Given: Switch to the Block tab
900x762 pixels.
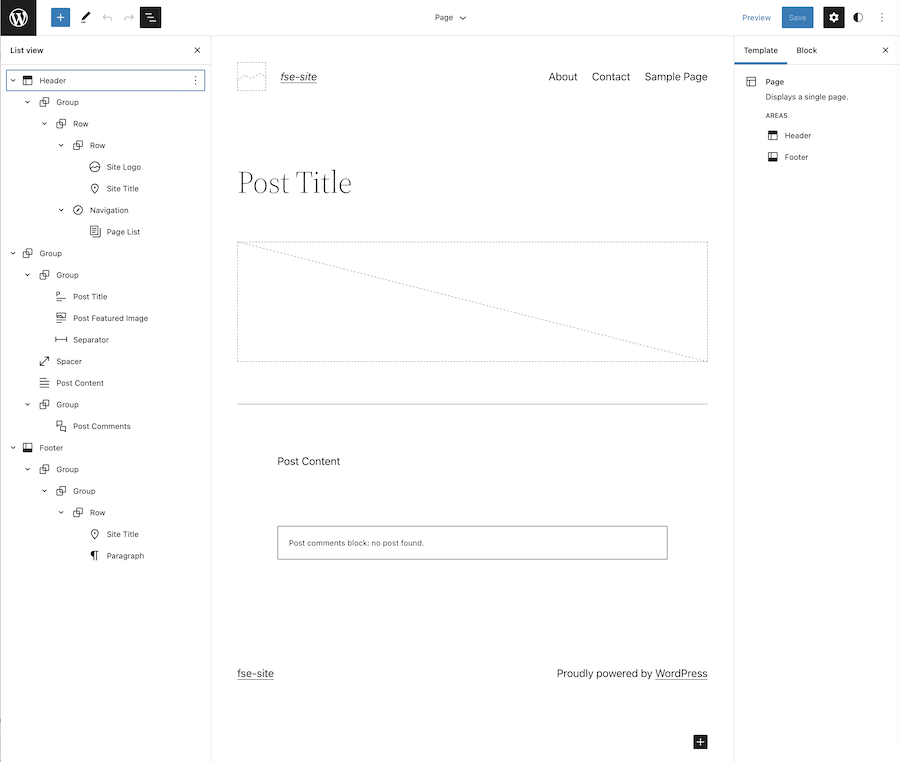Looking at the screenshot, I should pyautogui.click(x=806, y=50).
